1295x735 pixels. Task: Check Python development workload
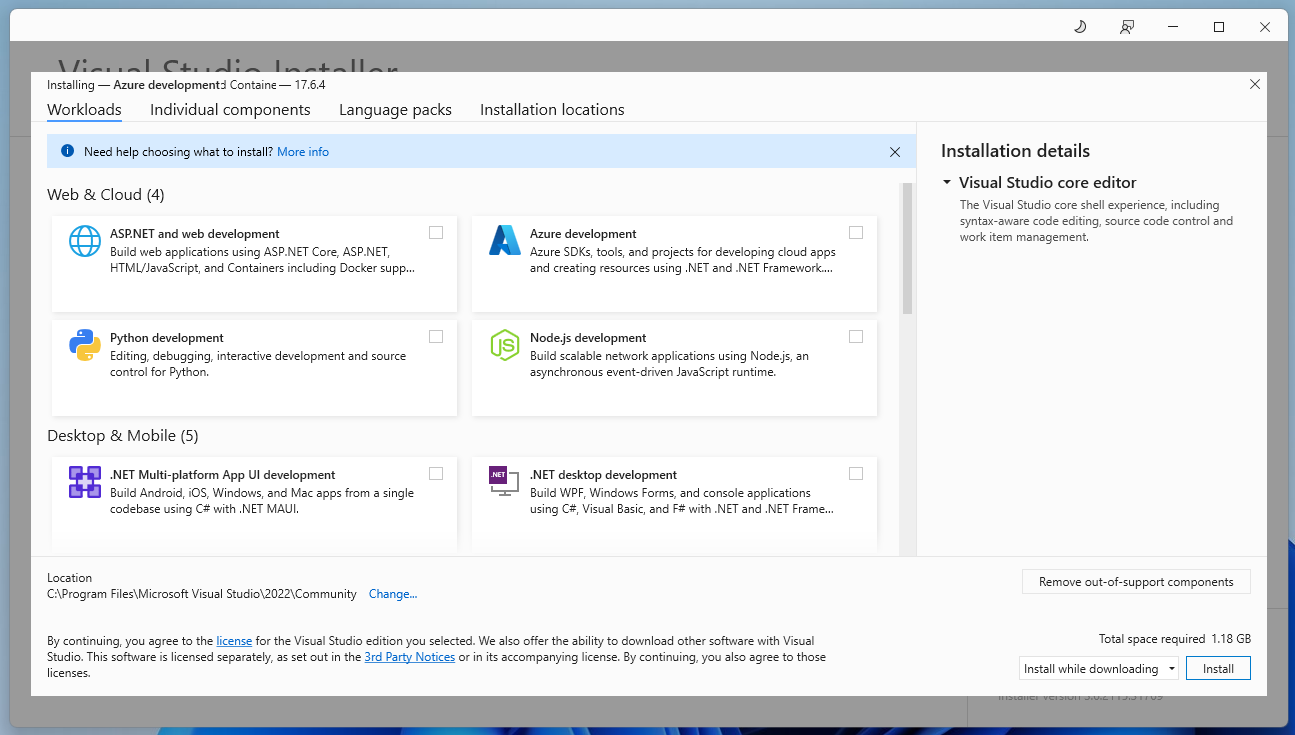pos(436,337)
